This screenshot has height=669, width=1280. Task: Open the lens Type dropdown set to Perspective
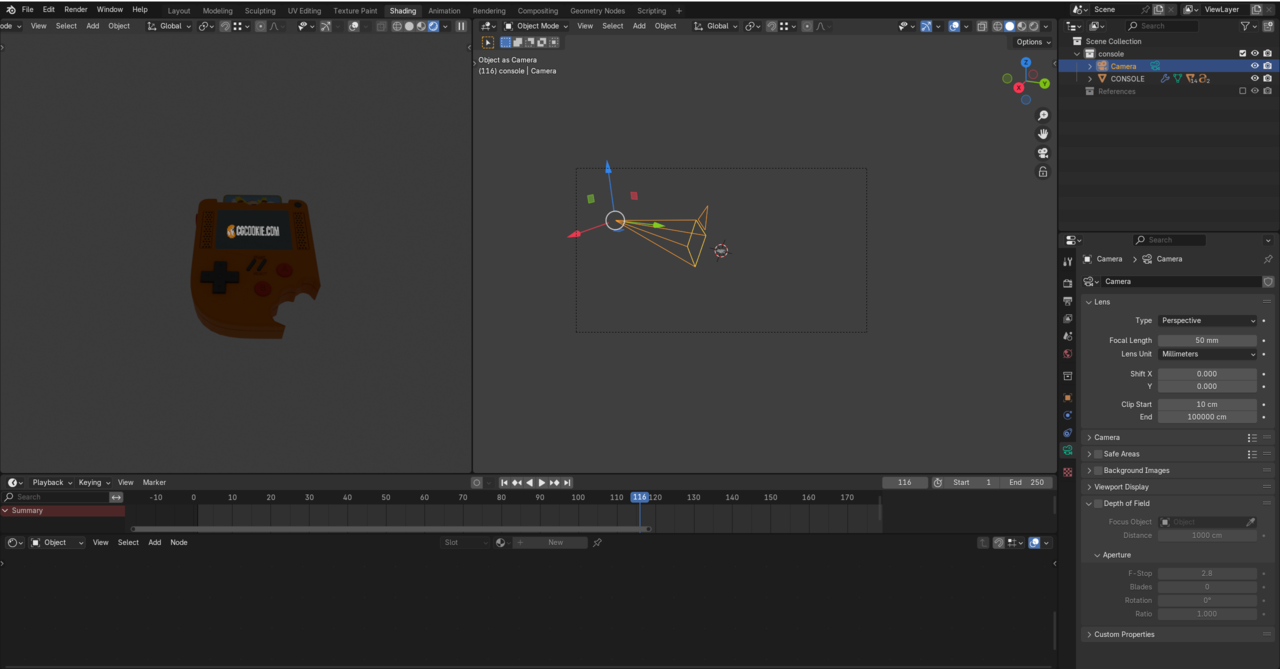click(x=1207, y=321)
